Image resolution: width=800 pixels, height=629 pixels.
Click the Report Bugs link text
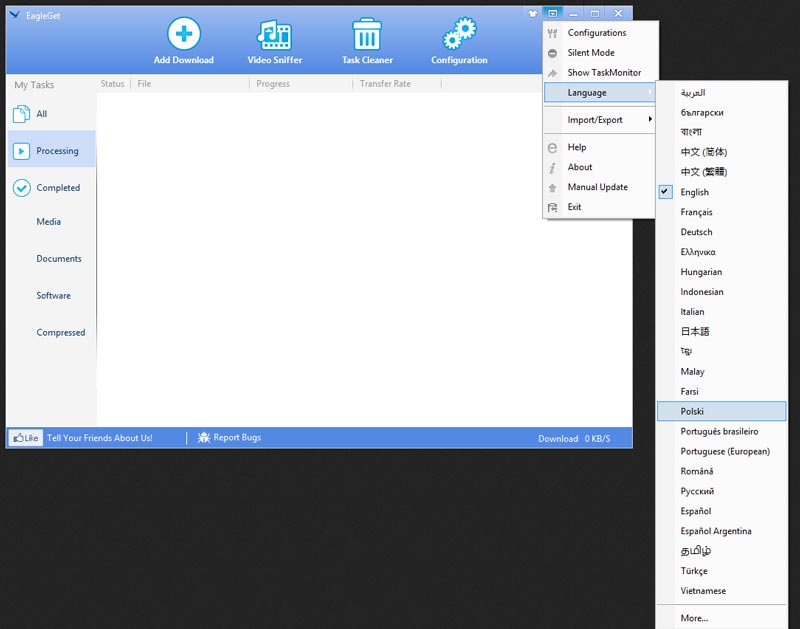[237, 437]
